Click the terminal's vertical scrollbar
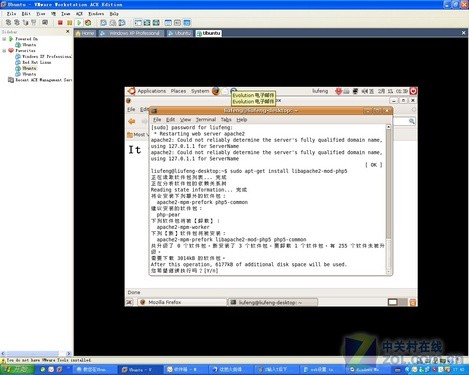This screenshot has height=375, width=469. point(388,199)
